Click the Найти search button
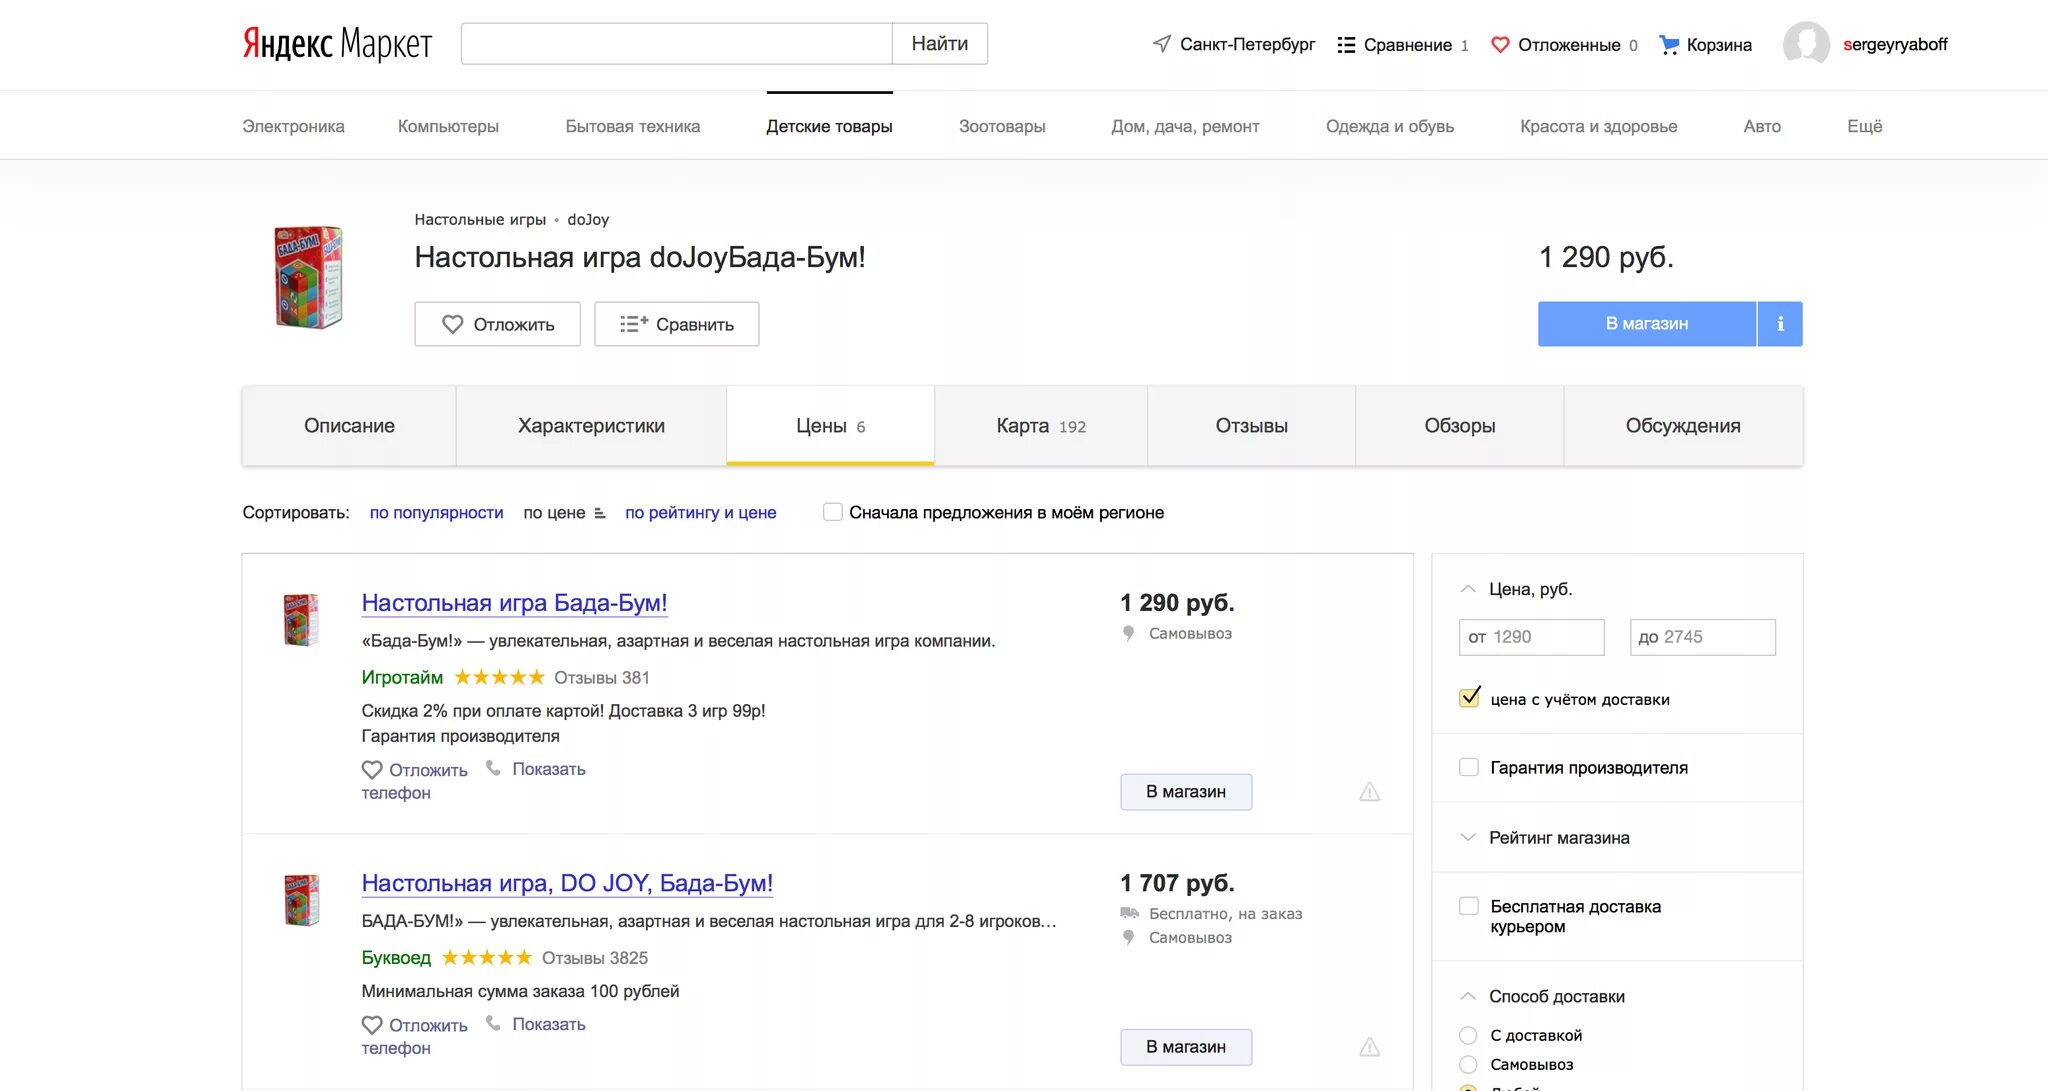Image resolution: width=2048 pixels, height=1091 pixels. (x=939, y=44)
